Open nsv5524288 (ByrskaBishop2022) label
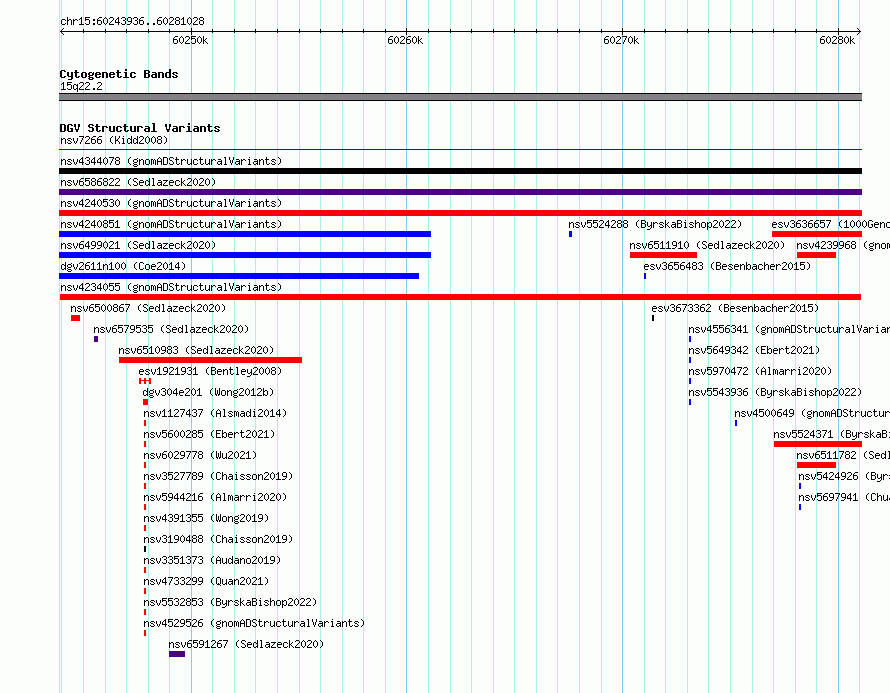 (655, 224)
